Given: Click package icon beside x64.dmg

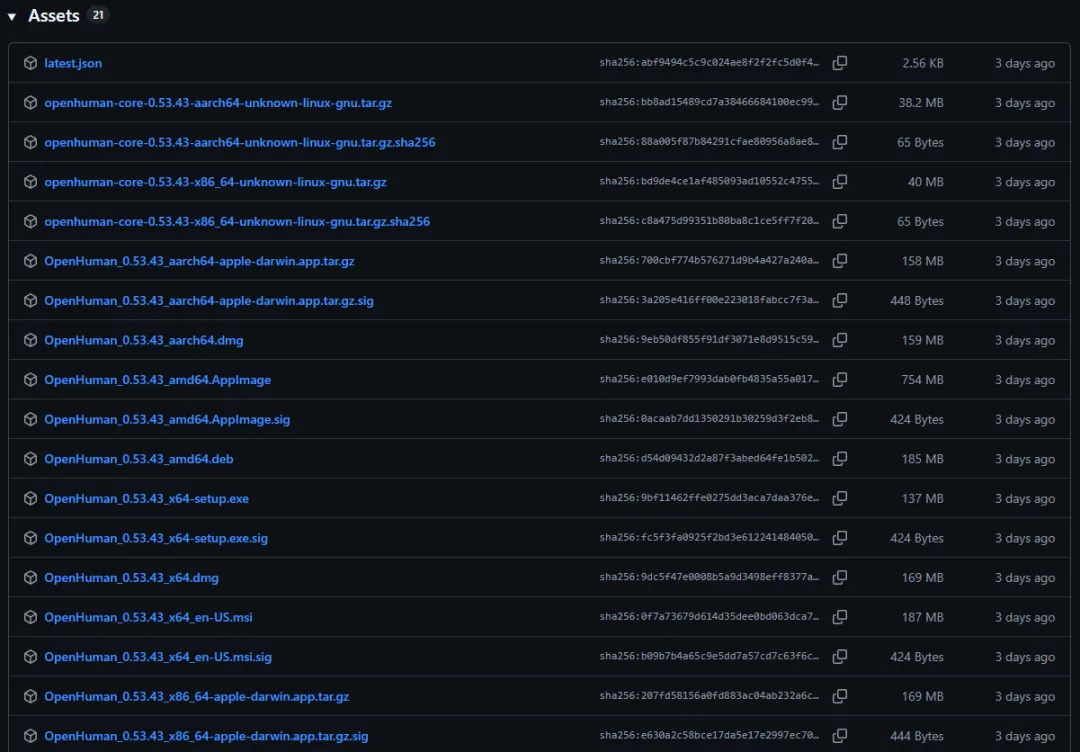Looking at the screenshot, I should [30, 578].
